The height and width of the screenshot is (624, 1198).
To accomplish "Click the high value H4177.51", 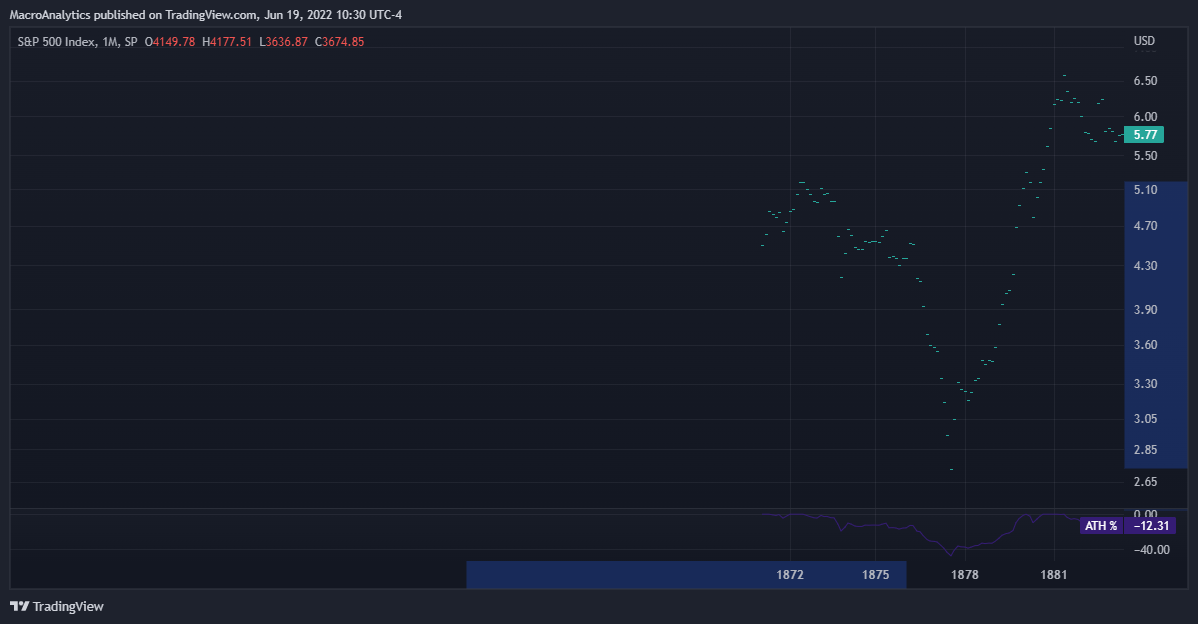I will click(227, 42).
